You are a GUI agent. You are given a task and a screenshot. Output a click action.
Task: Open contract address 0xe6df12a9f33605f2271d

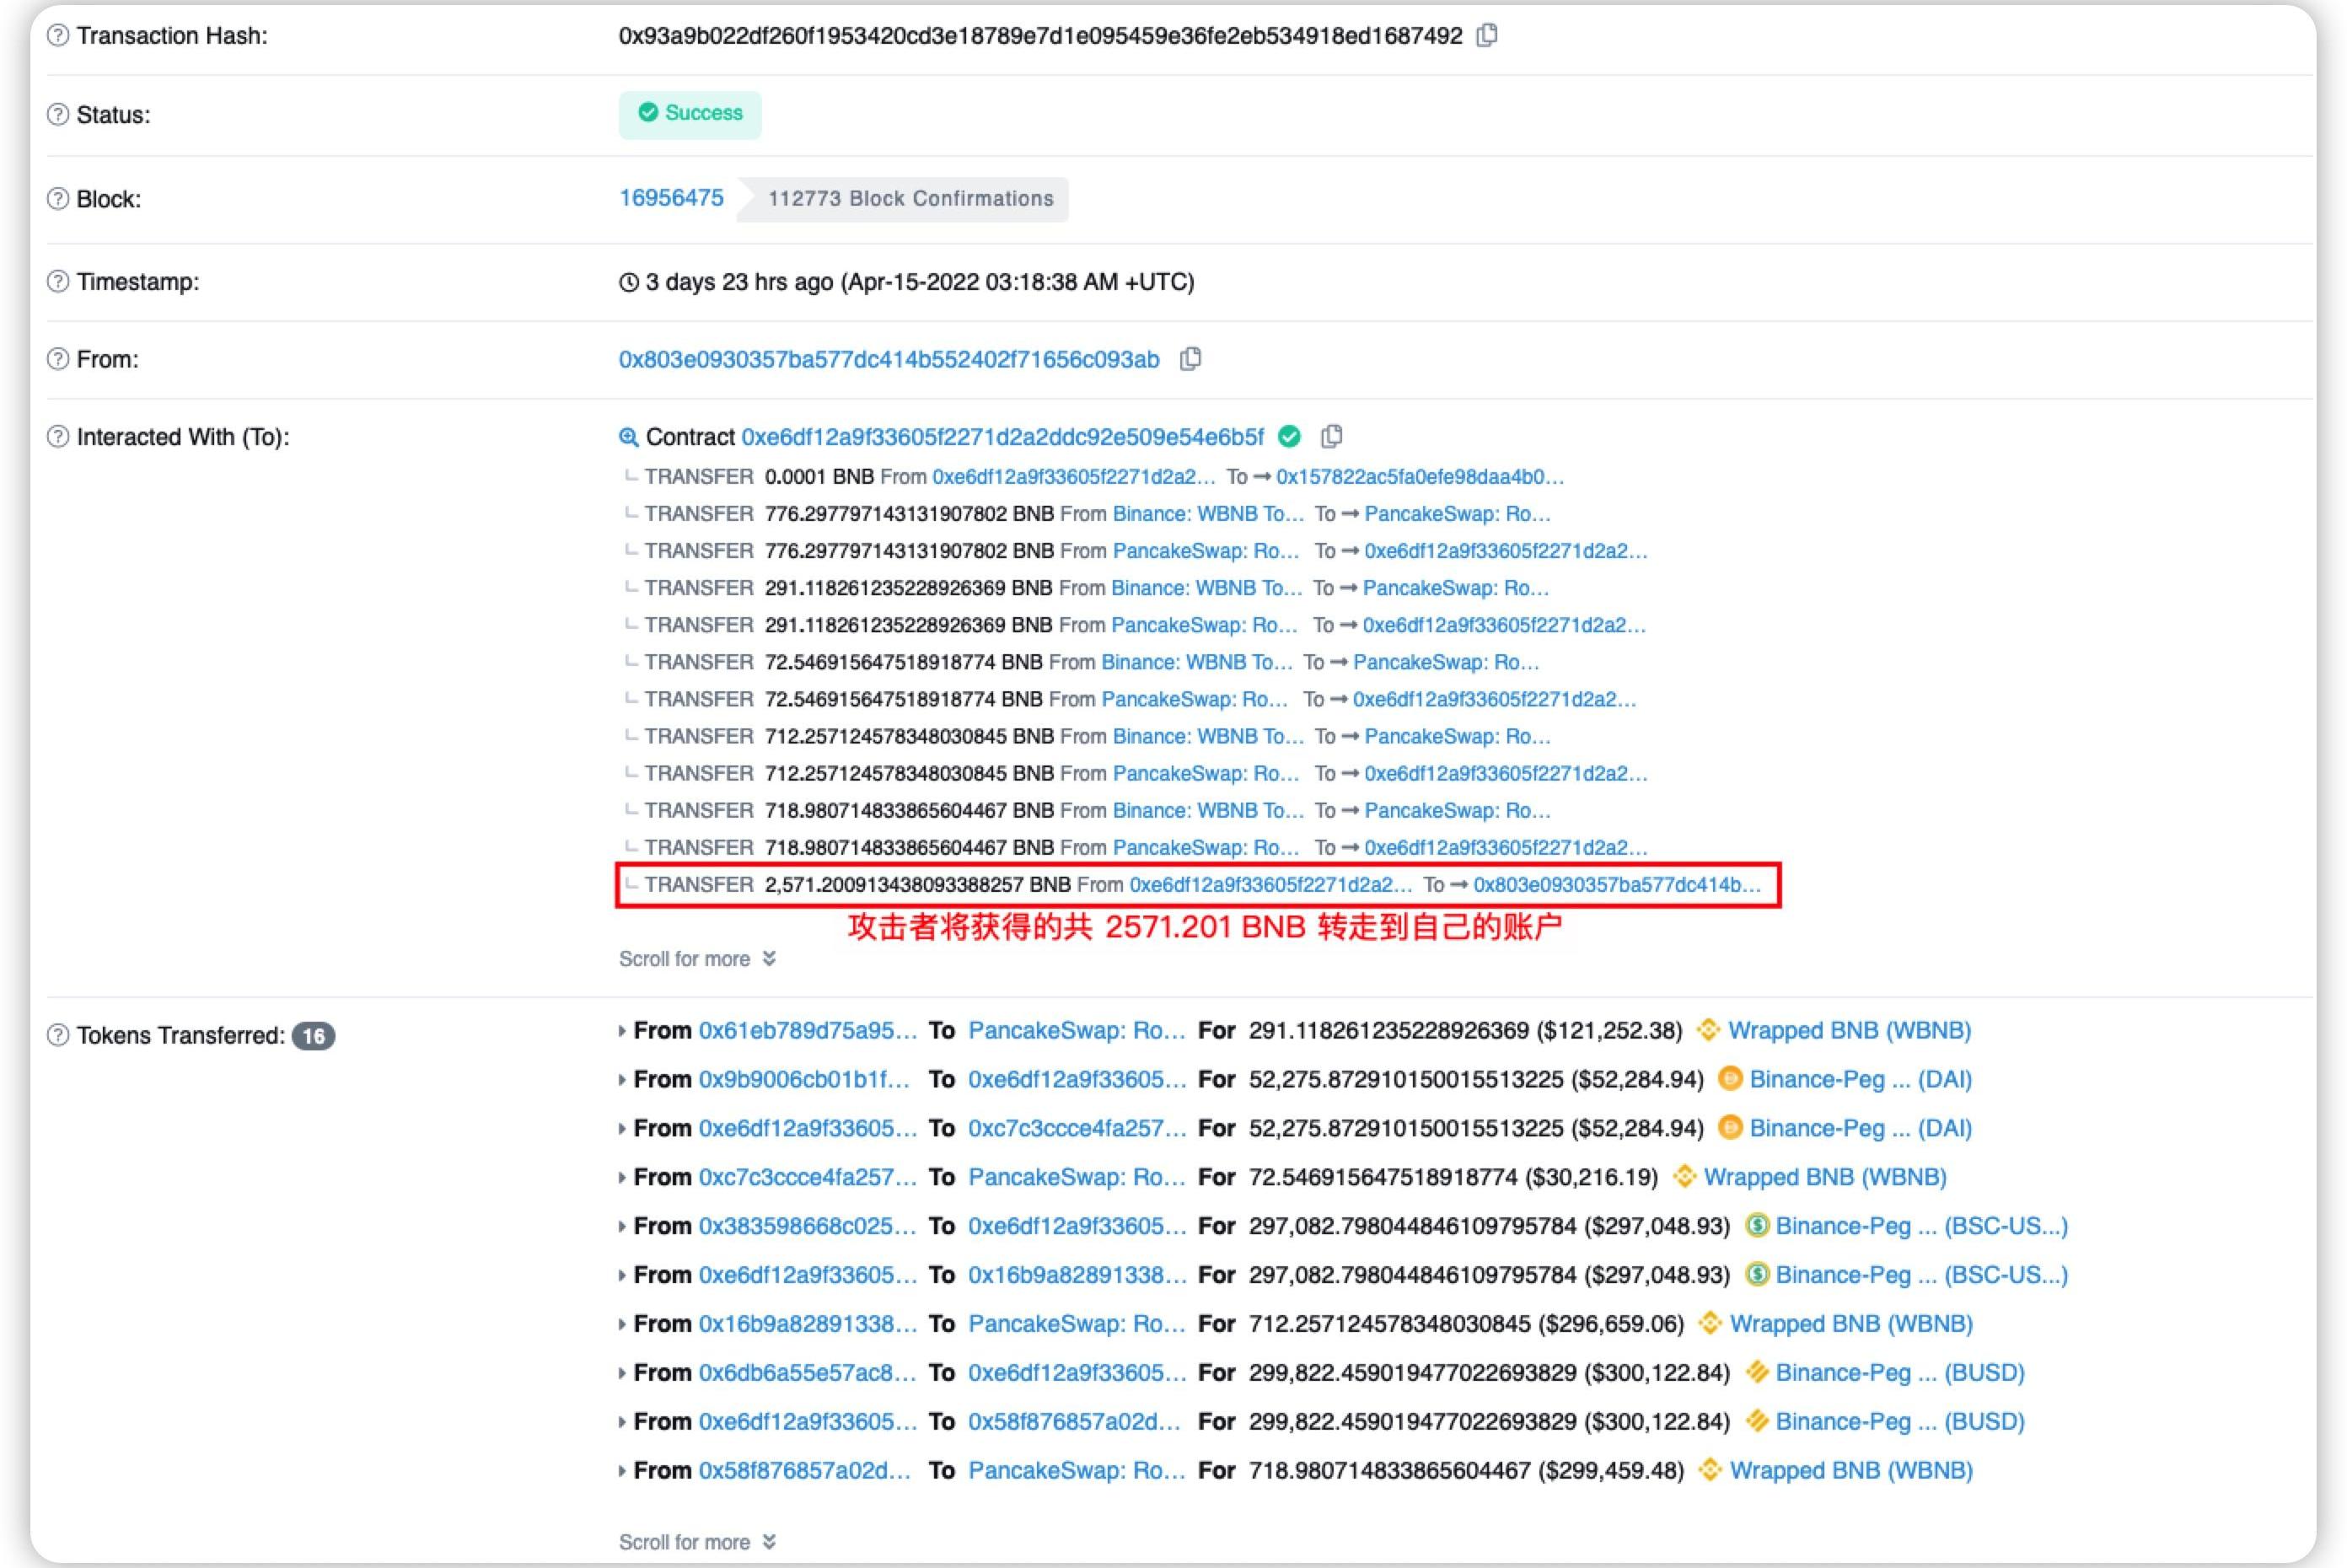click(x=1002, y=437)
